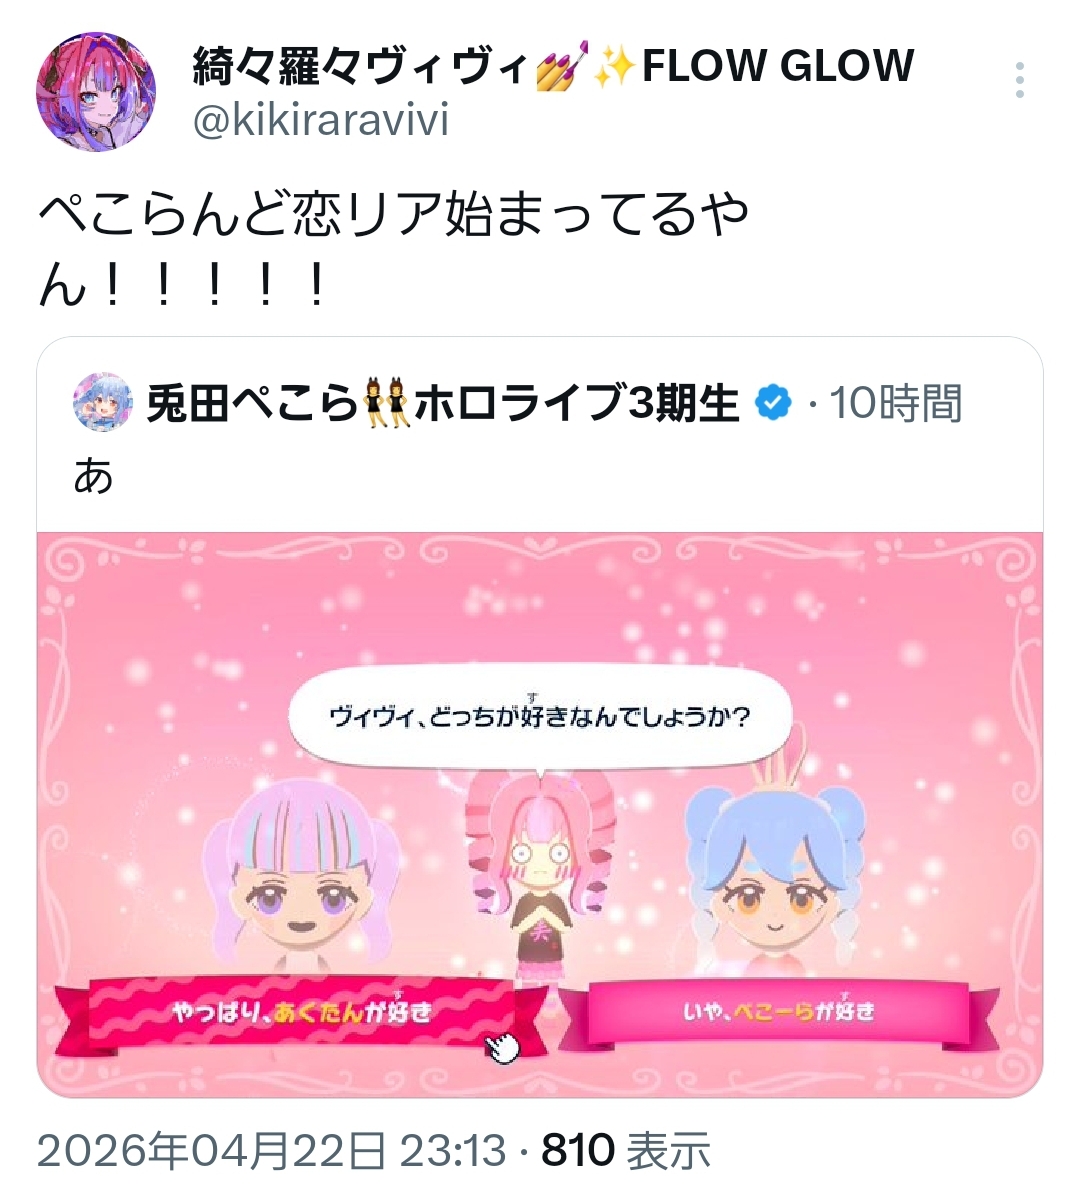The height and width of the screenshot is (1195, 1080).
Task: Open the 2026年04月22日 23:13 timestamp
Action: coord(271,1150)
